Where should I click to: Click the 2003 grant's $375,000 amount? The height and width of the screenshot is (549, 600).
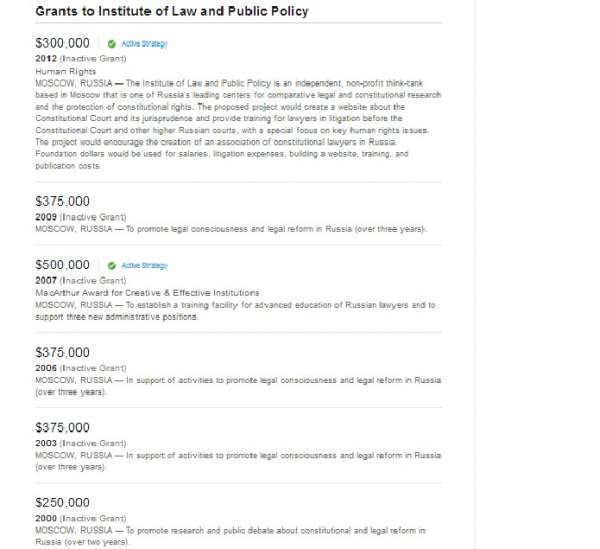[62, 427]
